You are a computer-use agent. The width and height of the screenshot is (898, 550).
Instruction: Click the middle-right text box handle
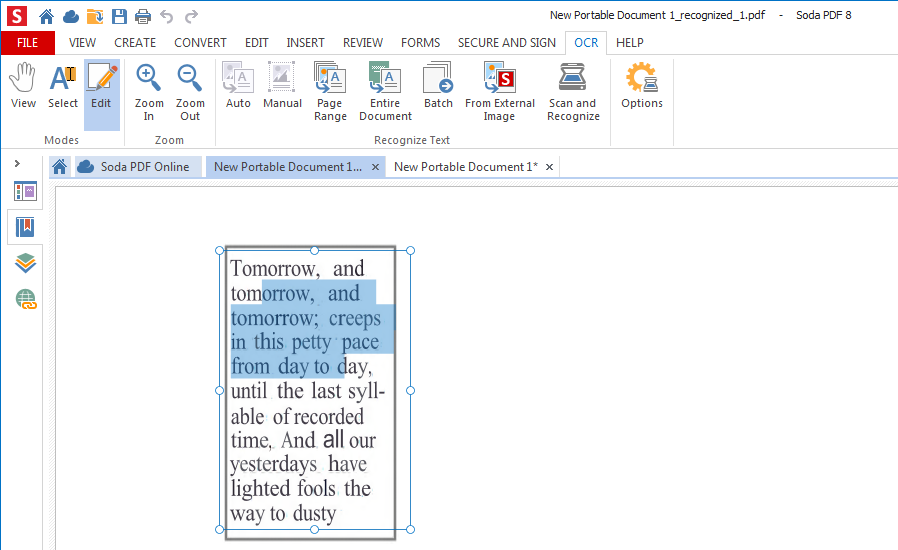(x=410, y=390)
